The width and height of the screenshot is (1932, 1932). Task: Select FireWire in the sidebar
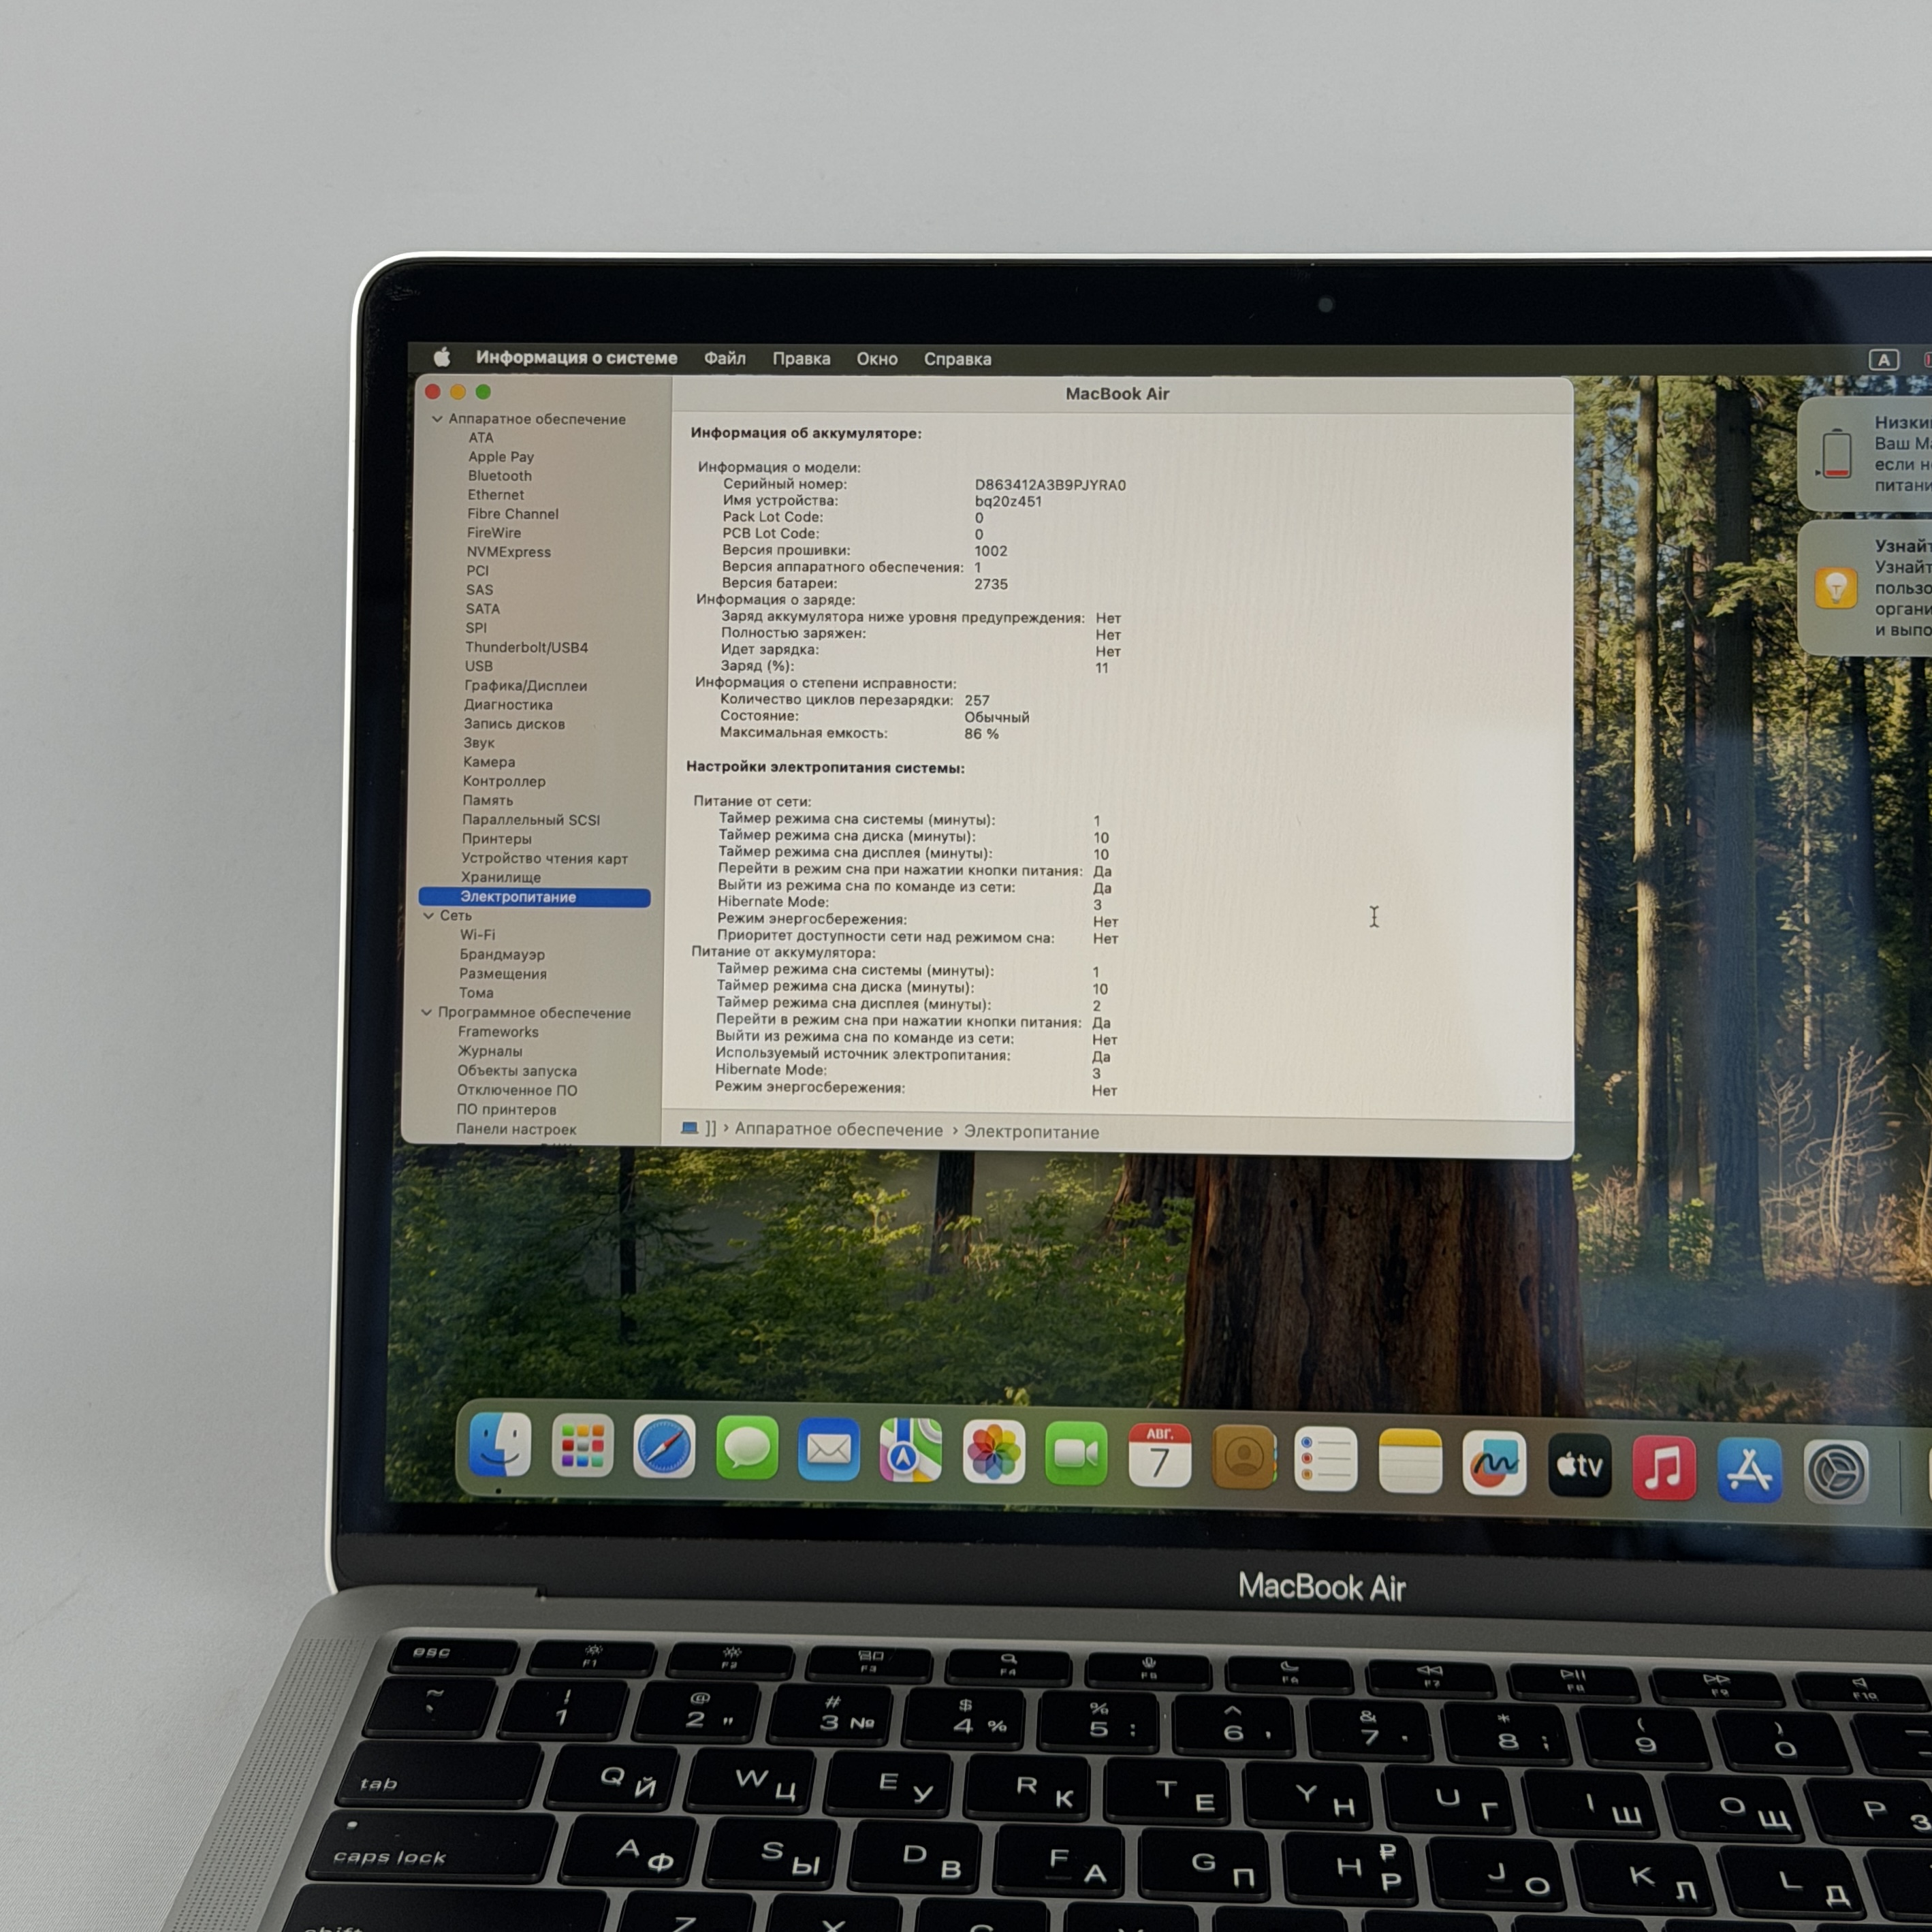pos(494,533)
